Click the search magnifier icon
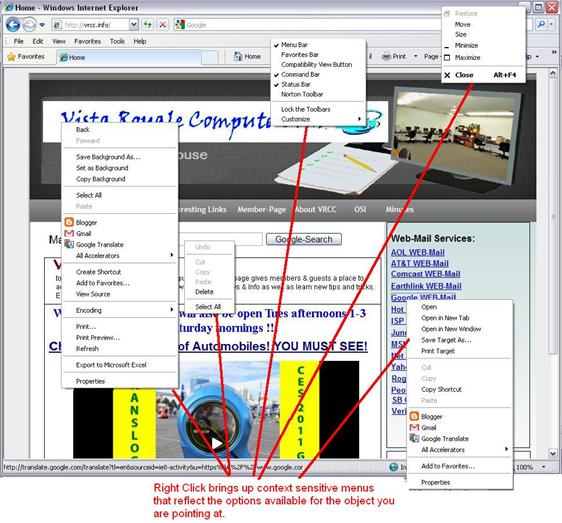Image resolution: width=562 pixels, height=523 pixels. pos(541,24)
